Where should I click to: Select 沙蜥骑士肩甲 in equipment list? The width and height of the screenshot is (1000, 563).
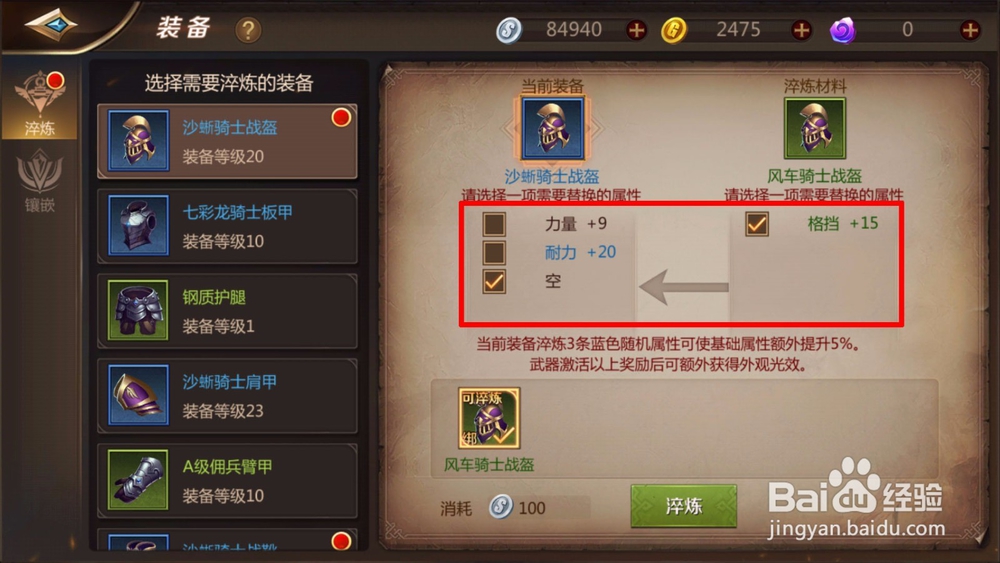pyautogui.click(x=227, y=395)
